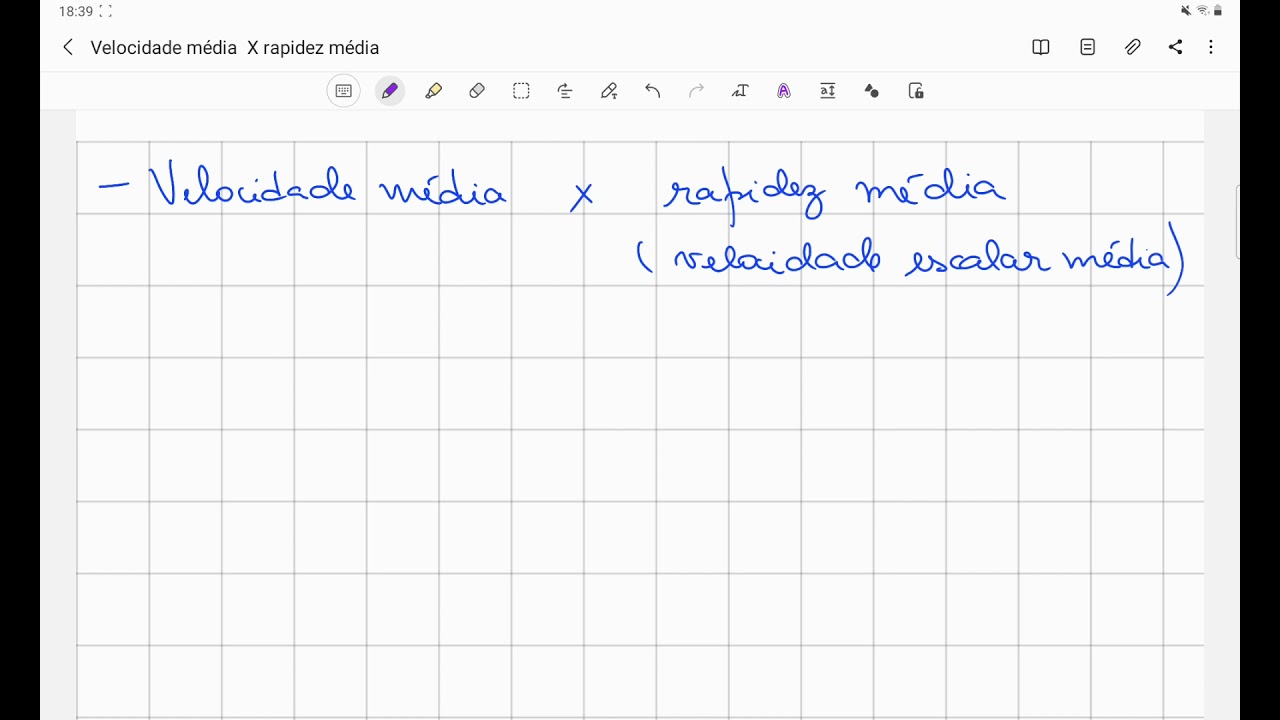Select the Highlighter tool
The width and height of the screenshot is (1280, 720).
pos(433,91)
